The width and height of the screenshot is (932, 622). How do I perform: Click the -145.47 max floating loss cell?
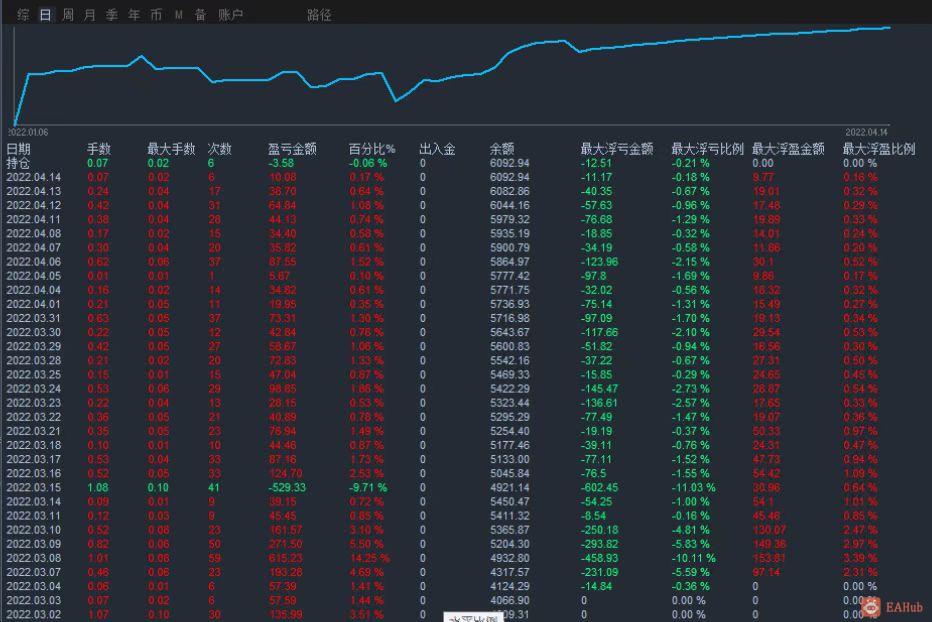(599, 389)
